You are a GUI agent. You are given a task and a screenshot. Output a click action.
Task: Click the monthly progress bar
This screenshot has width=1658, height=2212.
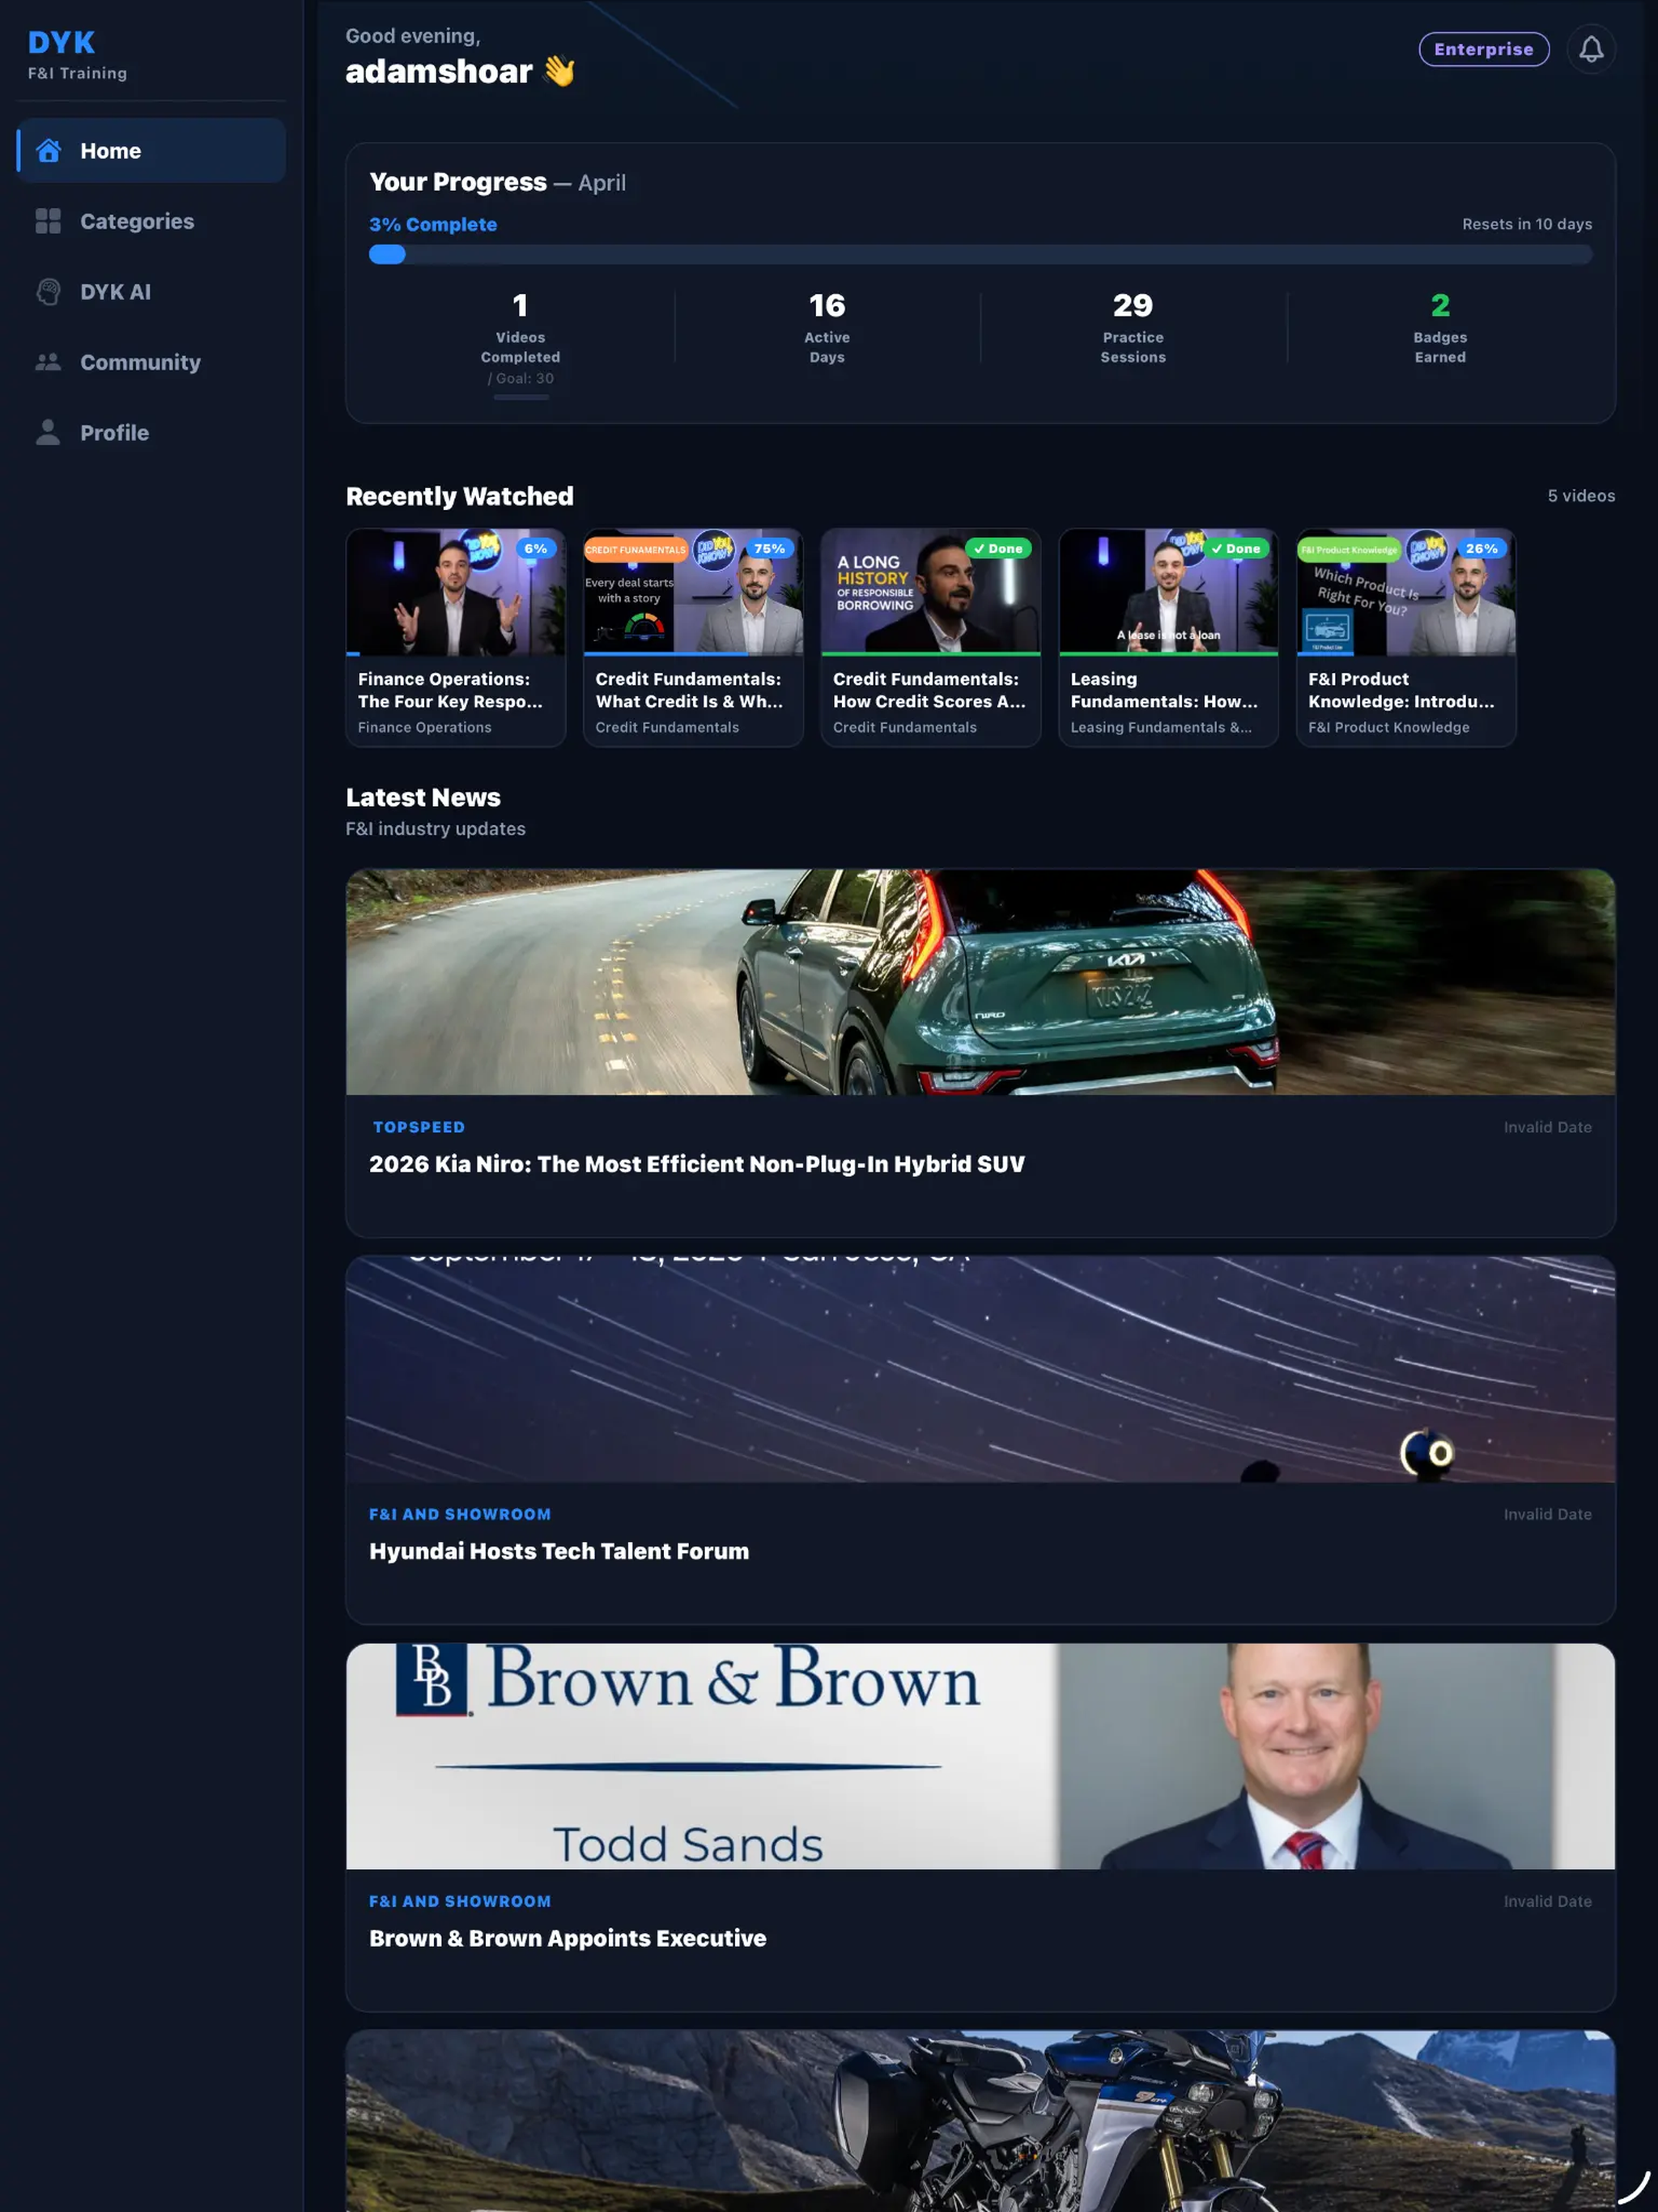(980, 255)
